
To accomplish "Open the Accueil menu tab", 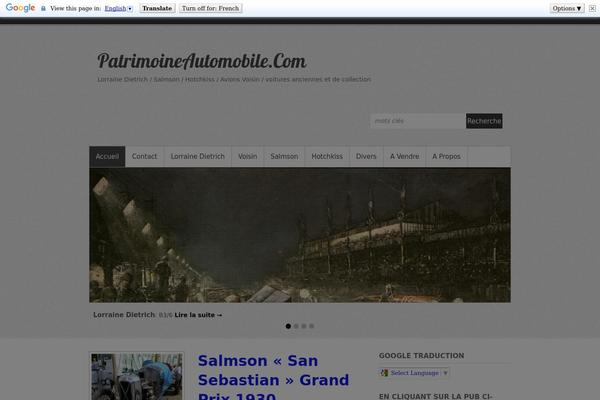I will pyautogui.click(x=107, y=156).
